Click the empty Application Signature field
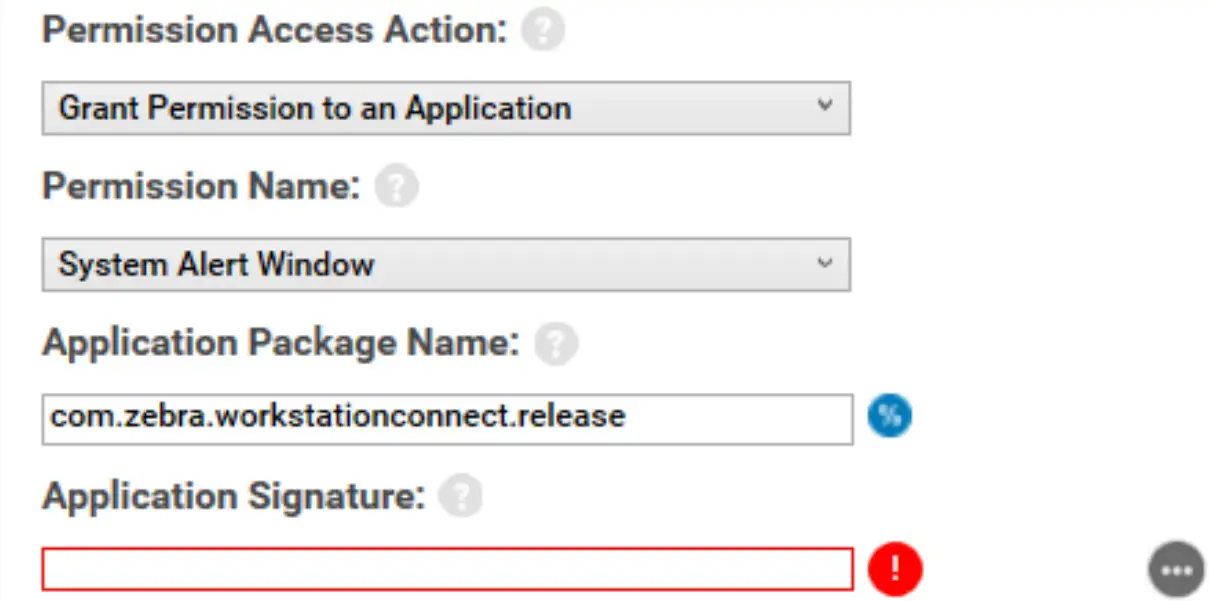Screen dimensions: 1209x601 point(446,569)
